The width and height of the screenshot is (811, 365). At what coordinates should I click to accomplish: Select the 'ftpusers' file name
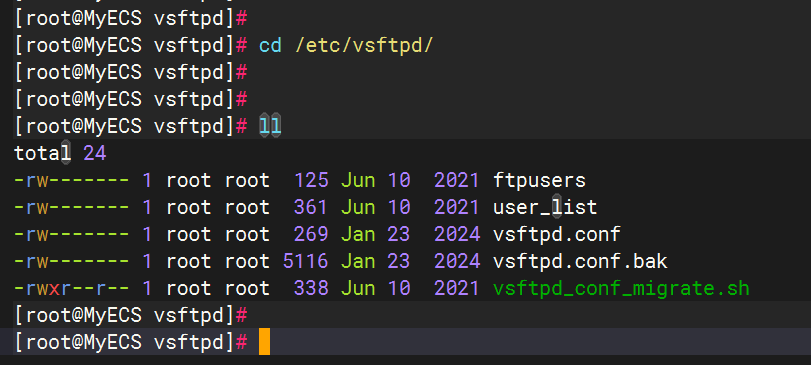click(x=539, y=180)
